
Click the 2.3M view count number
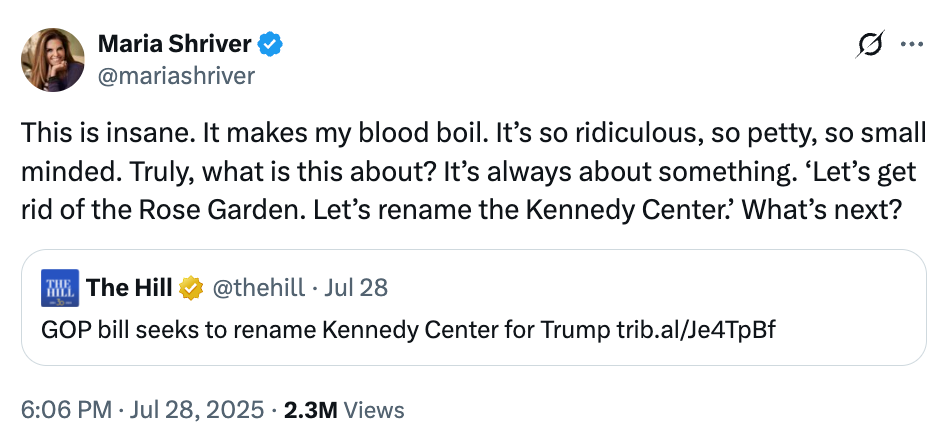pos(312,410)
